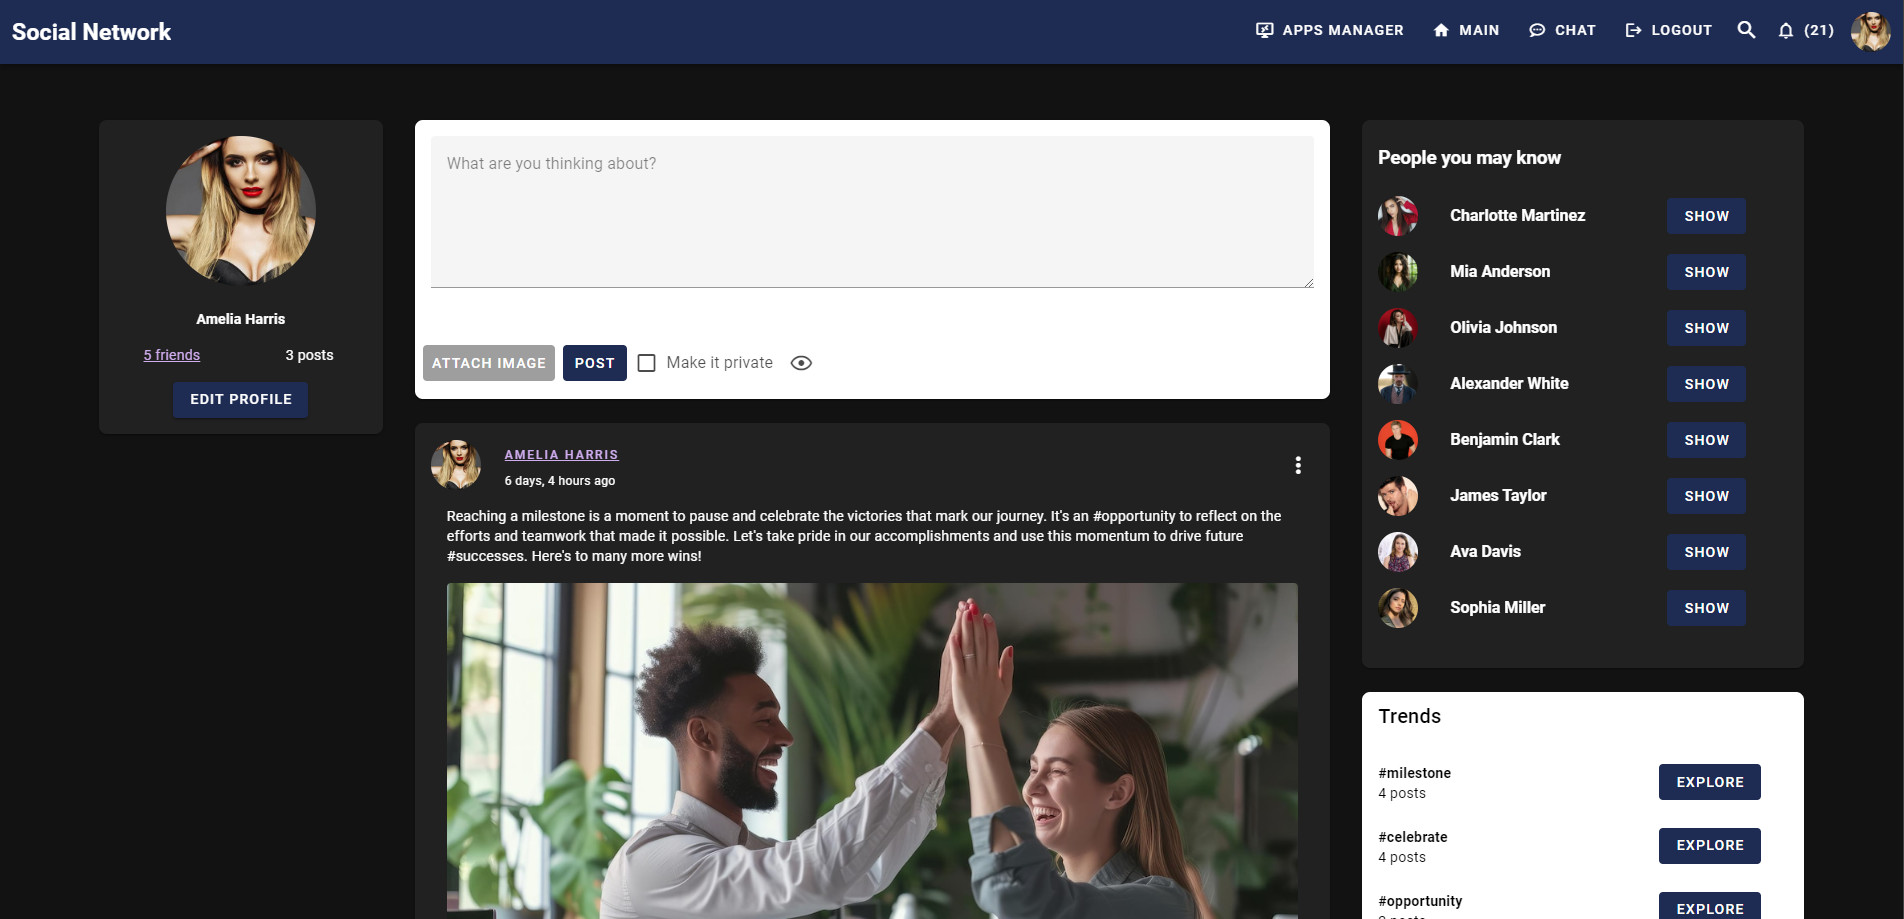Select APPS MANAGER in the navigation bar
The width and height of the screenshot is (1904, 919).
tap(1330, 30)
